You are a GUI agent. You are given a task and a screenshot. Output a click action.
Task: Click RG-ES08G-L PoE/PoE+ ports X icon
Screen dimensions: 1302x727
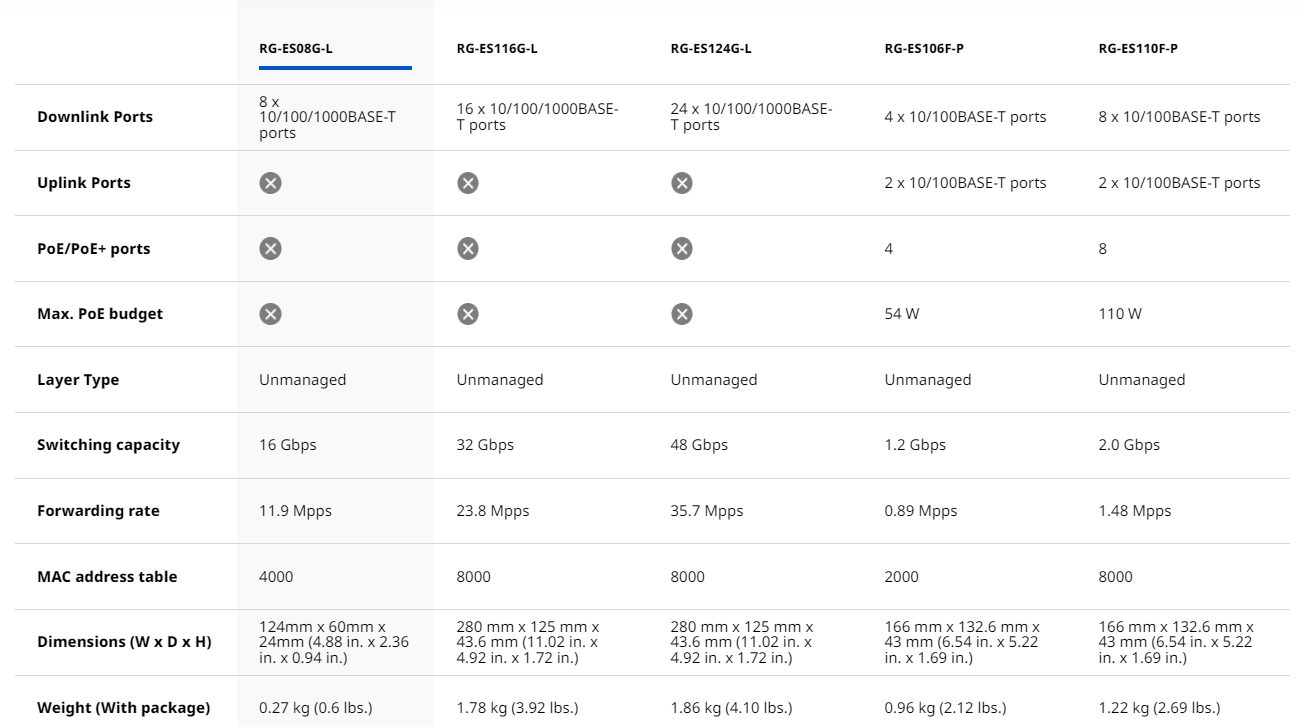pos(270,249)
